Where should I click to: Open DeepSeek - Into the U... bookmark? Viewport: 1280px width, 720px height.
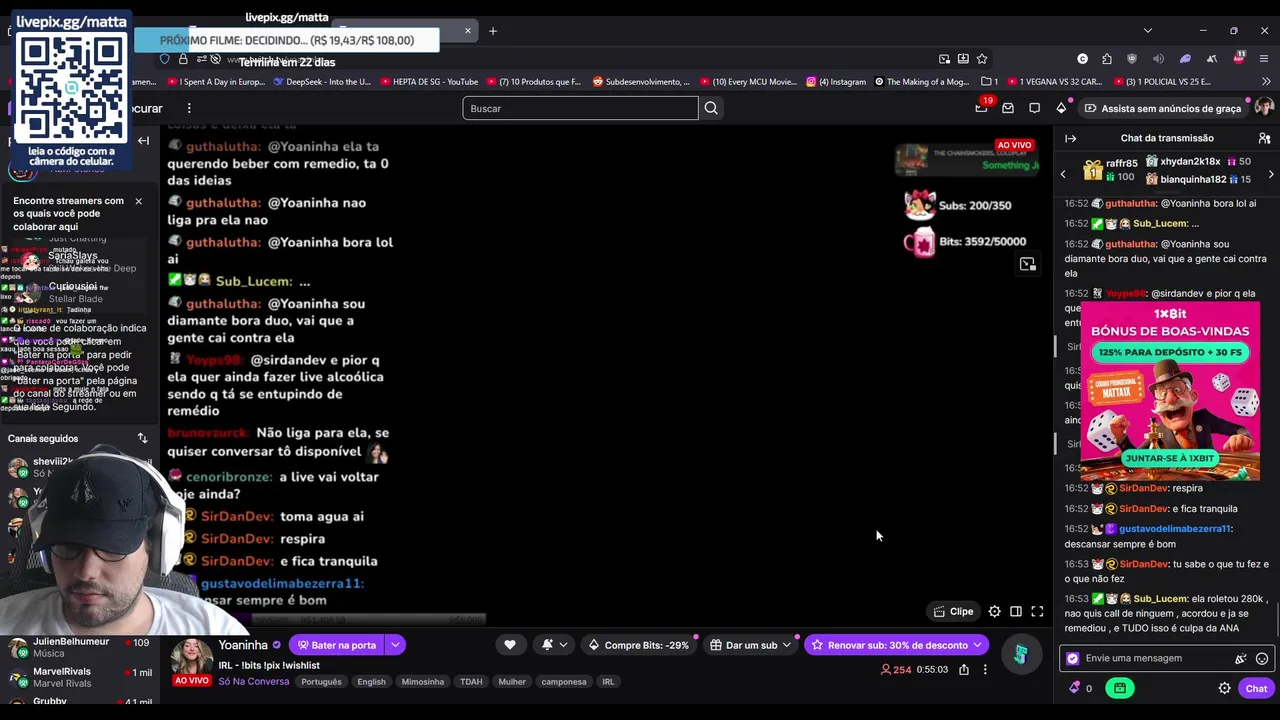(321, 82)
